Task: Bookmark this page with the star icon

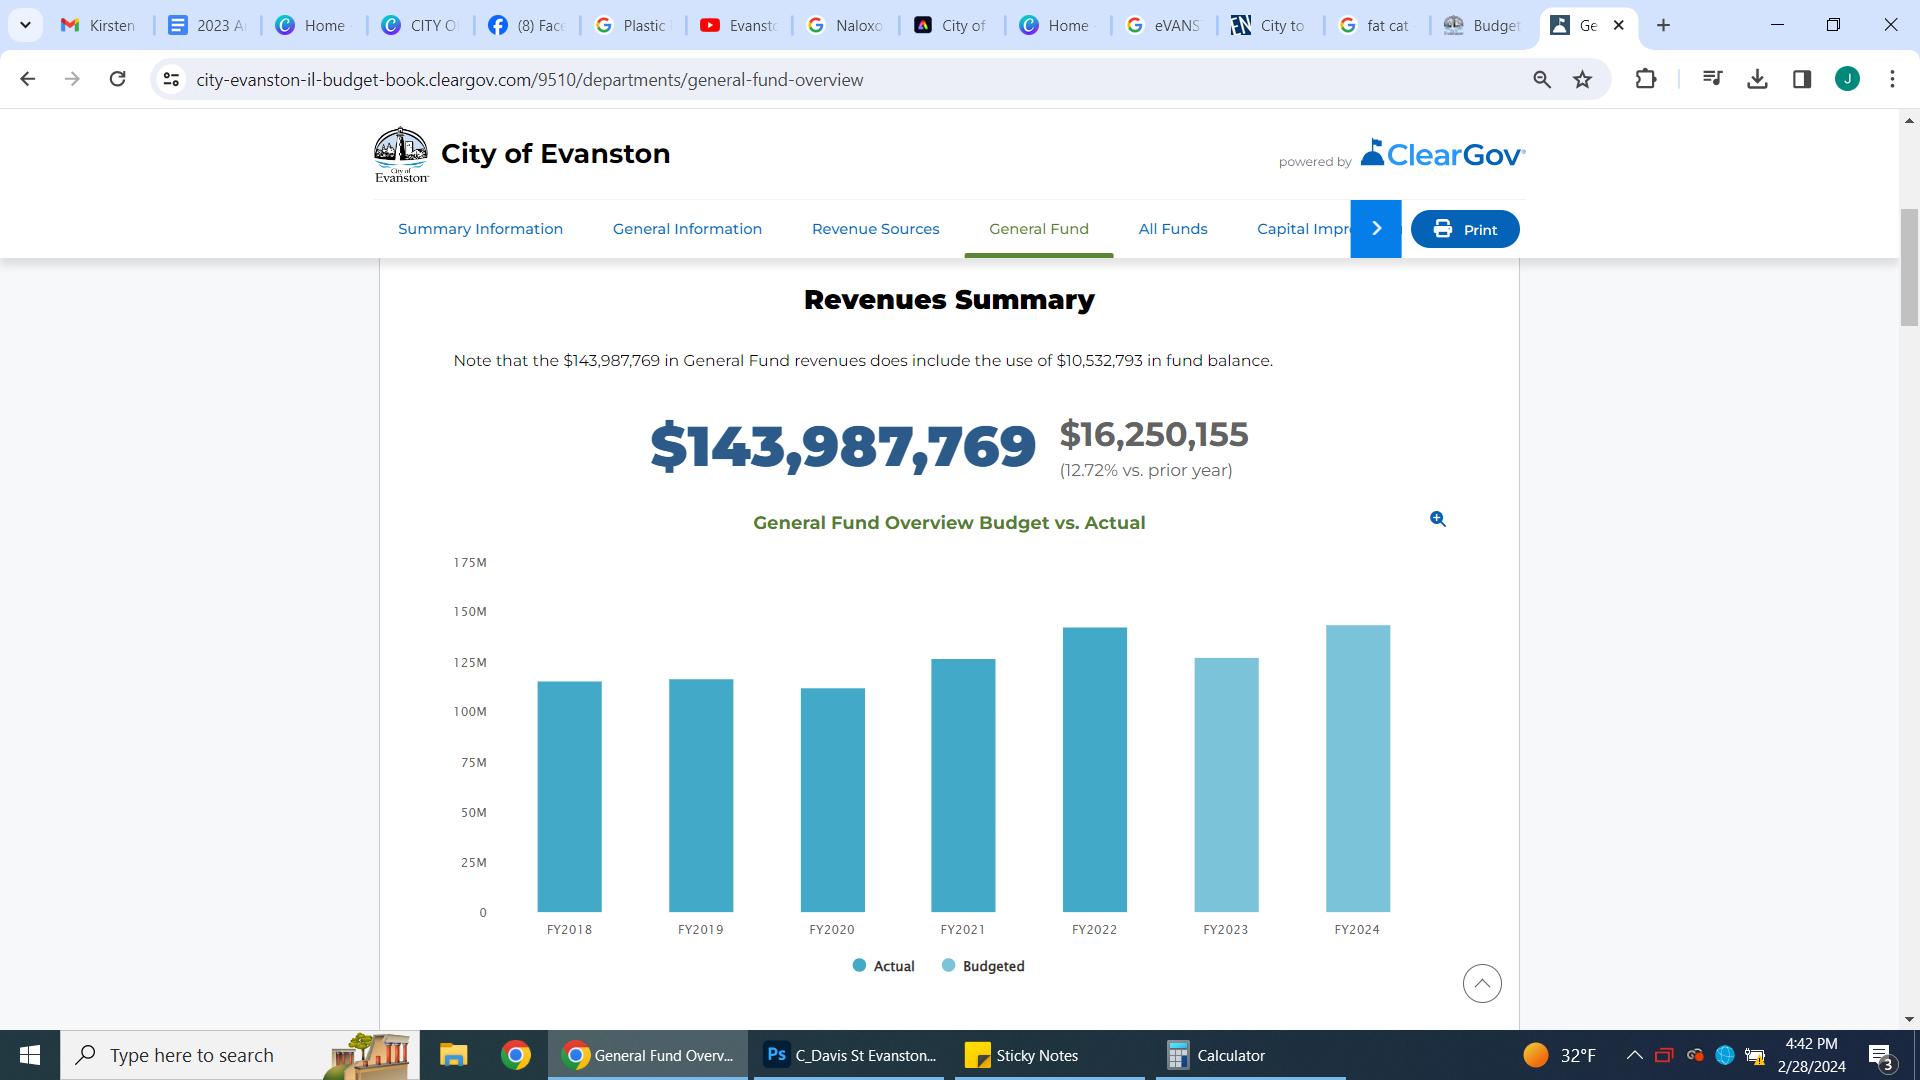Action: (1582, 80)
